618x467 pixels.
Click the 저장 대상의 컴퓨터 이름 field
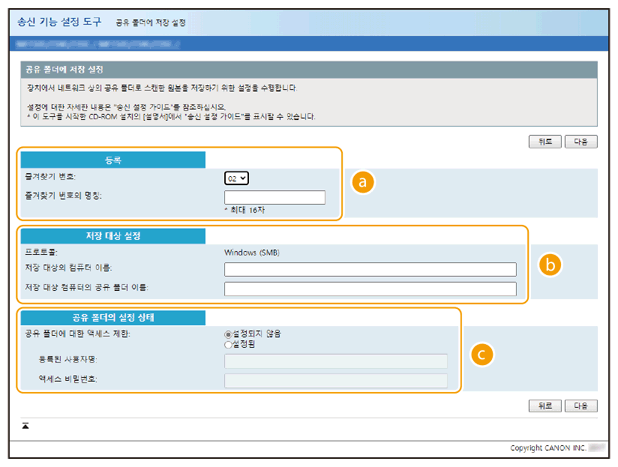(x=370, y=269)
